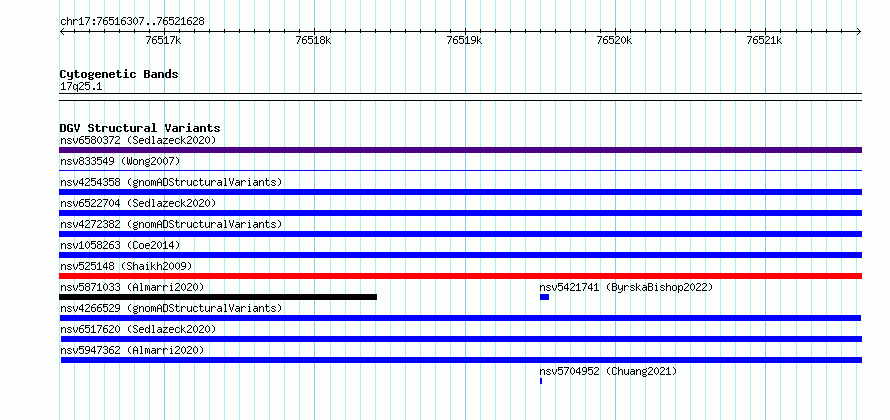Image resolution: width=890 pixels, height=420 pixels.
Task: Click the nsv6517620 (Sedlazeck2020) label
Action: coord(138,329)
